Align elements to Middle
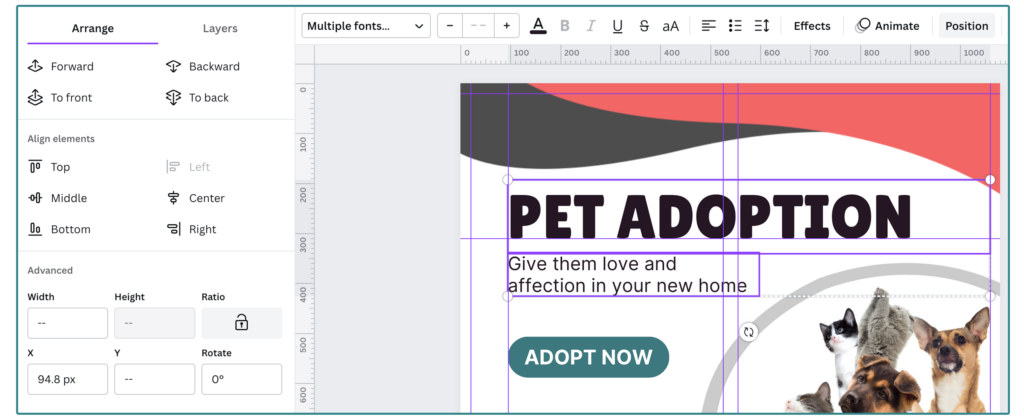This screenshot has width=1024, height=420. pos(57,198)
